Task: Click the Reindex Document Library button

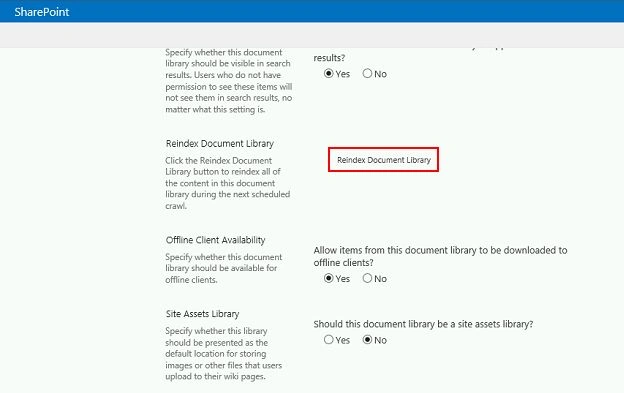Action: click(x=384, y=160)
